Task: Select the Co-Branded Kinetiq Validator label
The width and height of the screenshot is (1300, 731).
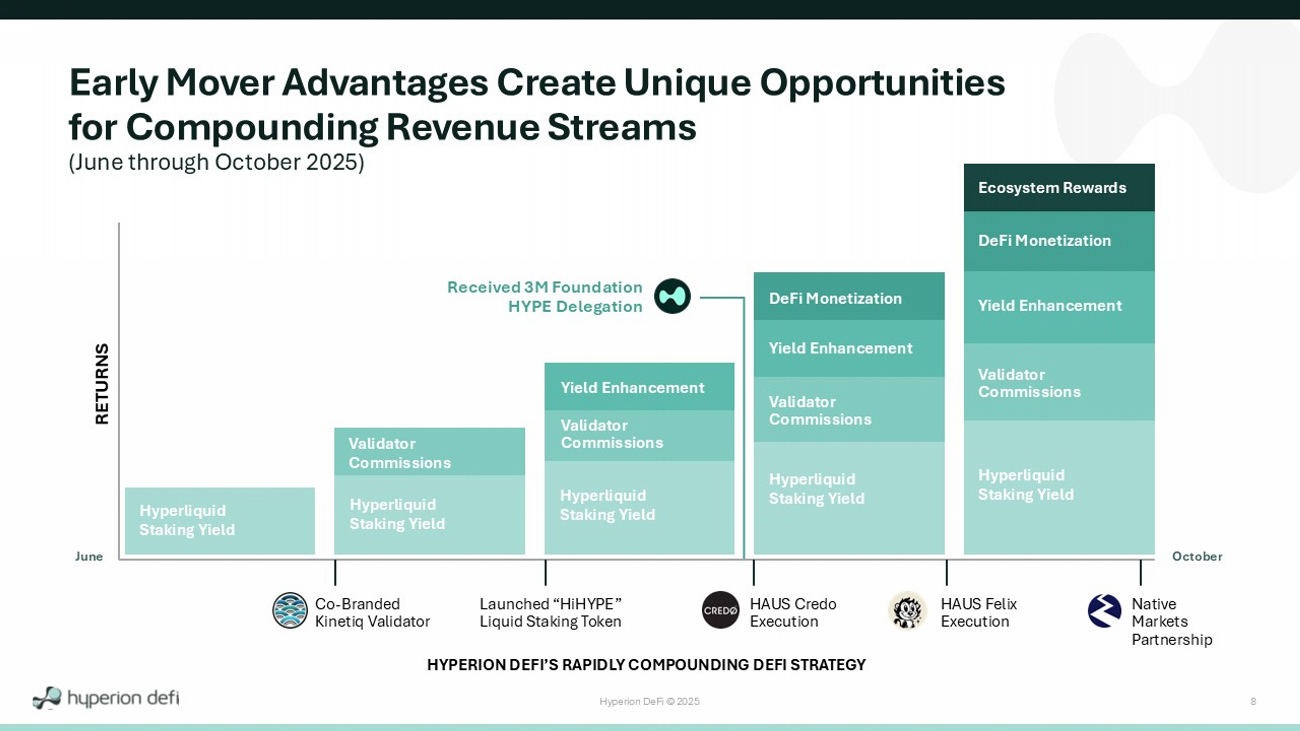Action: click(372, 613)
